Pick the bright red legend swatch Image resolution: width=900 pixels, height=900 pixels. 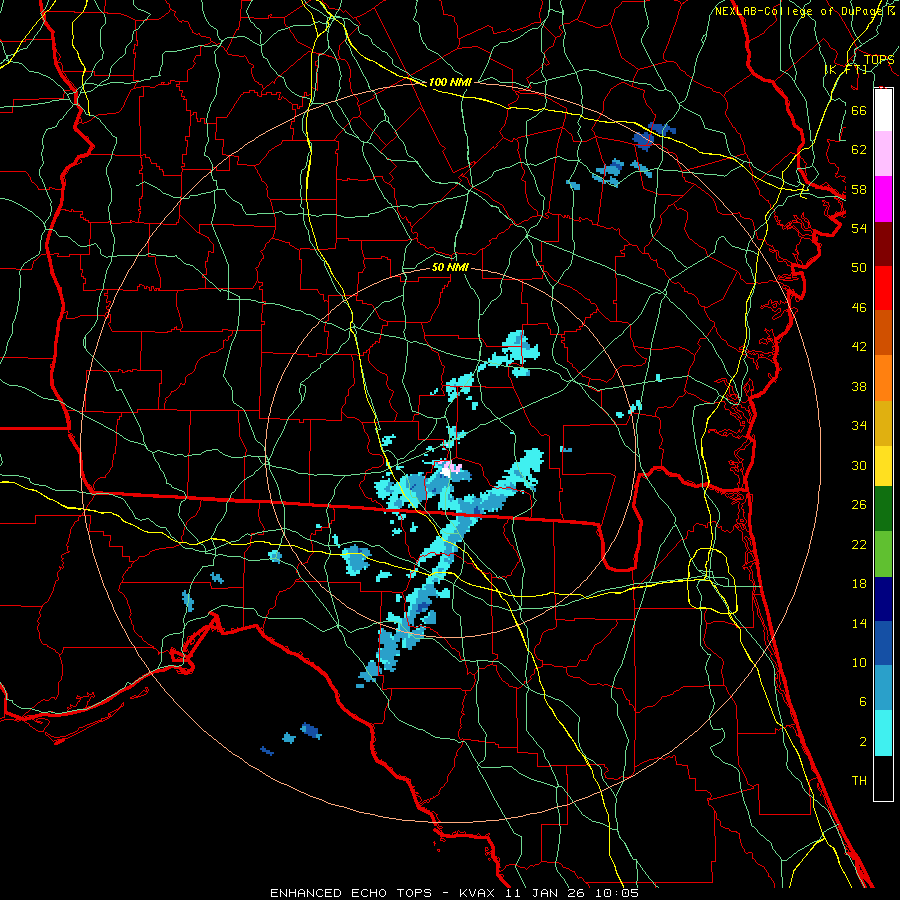883,288
